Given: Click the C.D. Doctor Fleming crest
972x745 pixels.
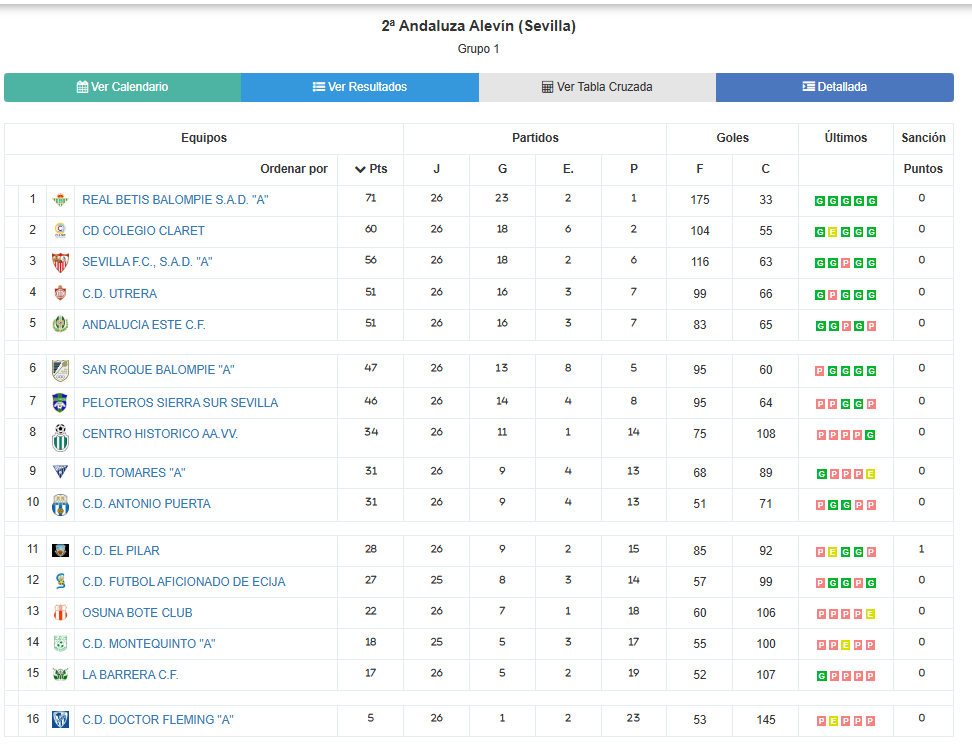Looking at the screenshot, I should coord(60,720).
